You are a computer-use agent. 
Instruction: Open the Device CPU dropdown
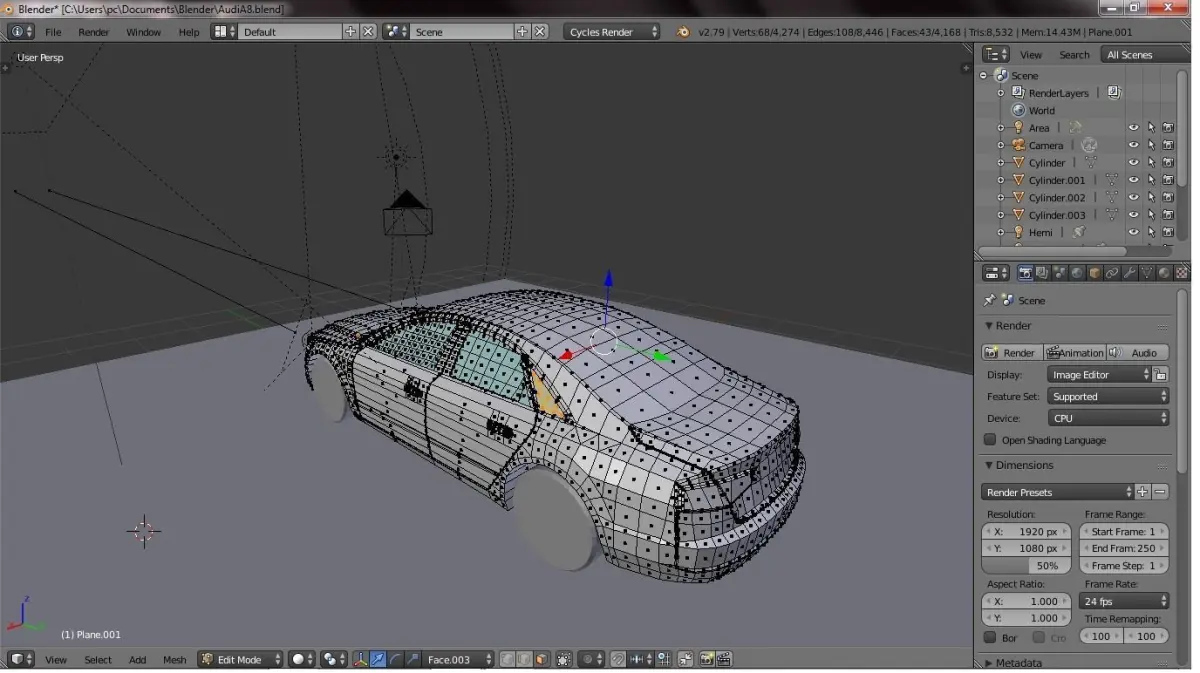(1108, 419)
